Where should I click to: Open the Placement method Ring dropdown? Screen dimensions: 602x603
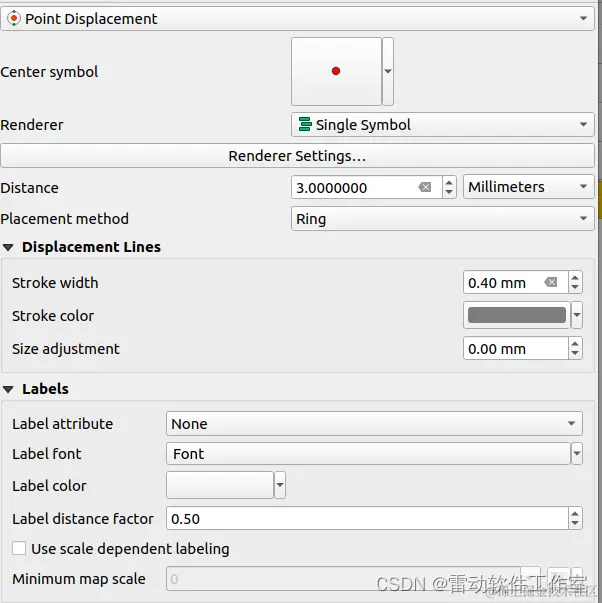point(443,218)
